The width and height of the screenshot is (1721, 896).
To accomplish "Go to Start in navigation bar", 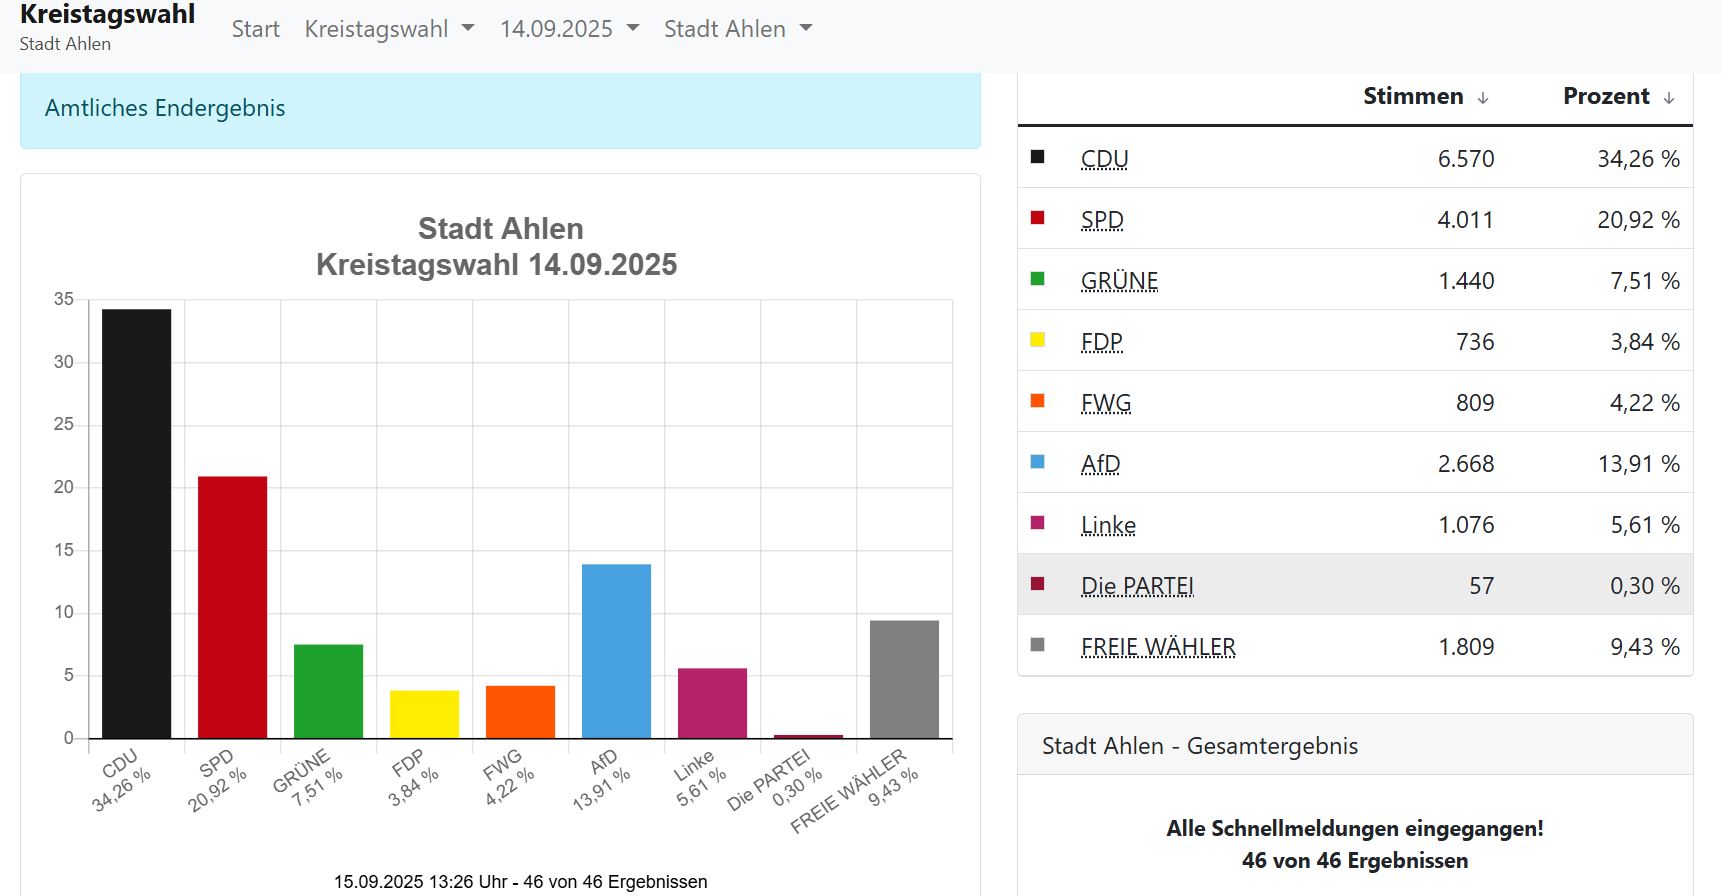I will [x=255, y=29].
